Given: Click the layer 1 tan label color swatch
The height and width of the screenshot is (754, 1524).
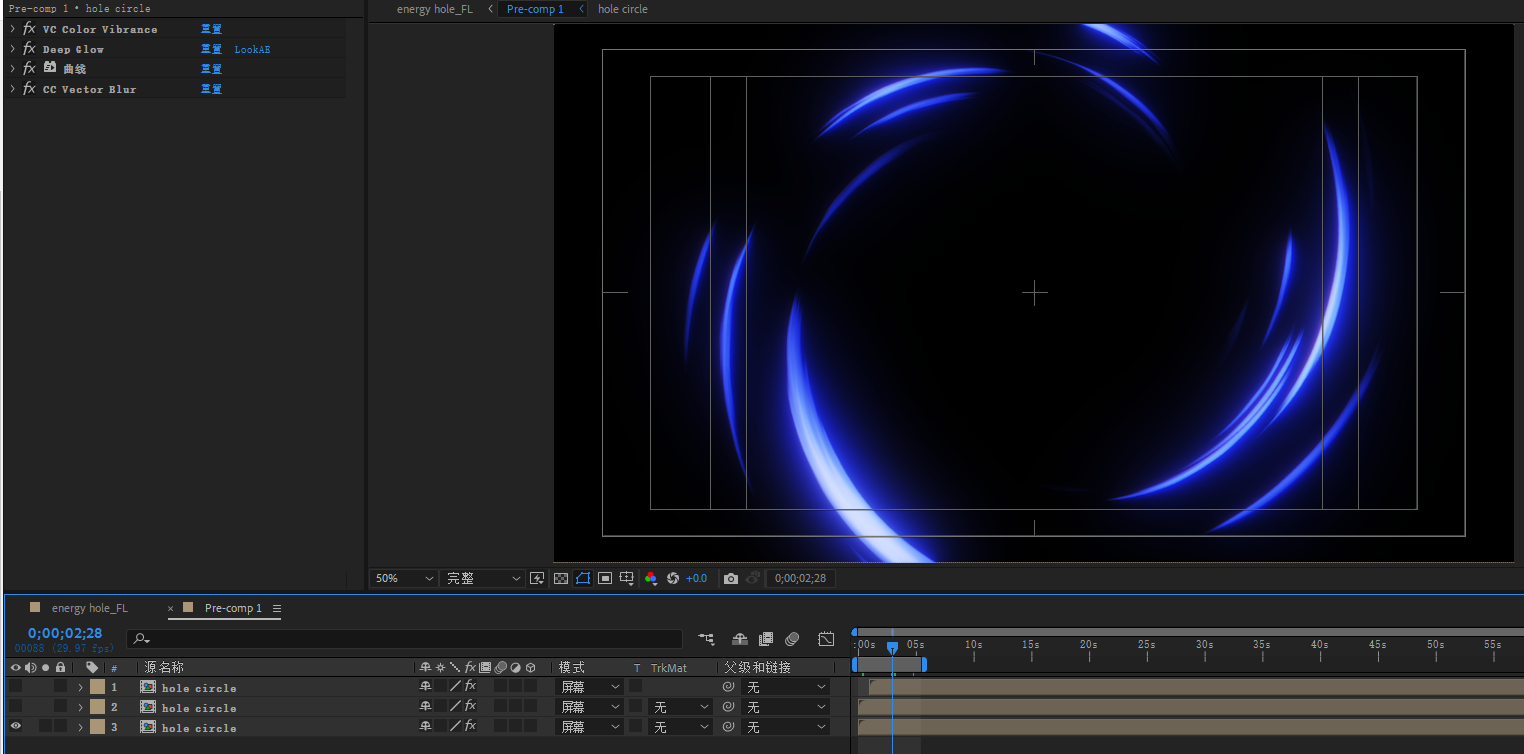Looking at the screenshot, I should coord(97,687).
